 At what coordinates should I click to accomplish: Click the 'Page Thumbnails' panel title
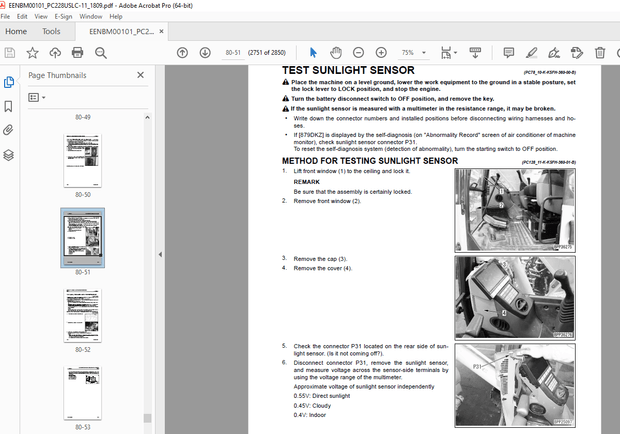pos(57,75)
